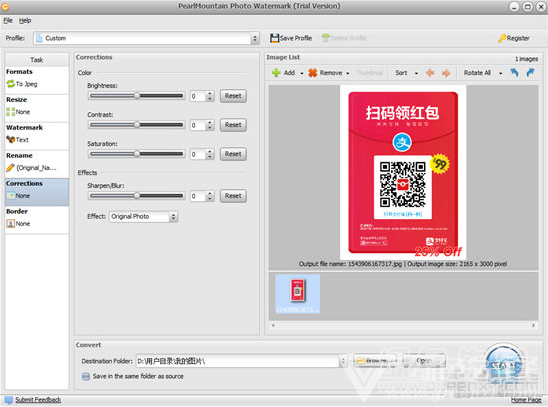The image size is (548, 407).
Task: Click the Save Profile floppy icon
Action: pos(274,38)
